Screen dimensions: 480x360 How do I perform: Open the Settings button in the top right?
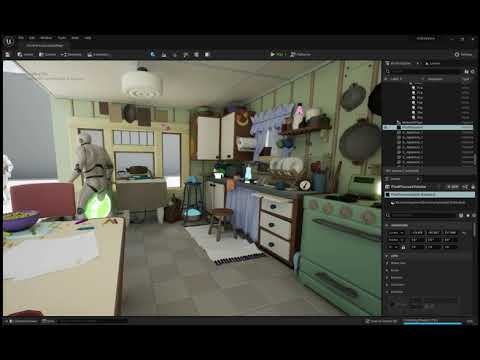pyautogui.click(x=463, y=54)
